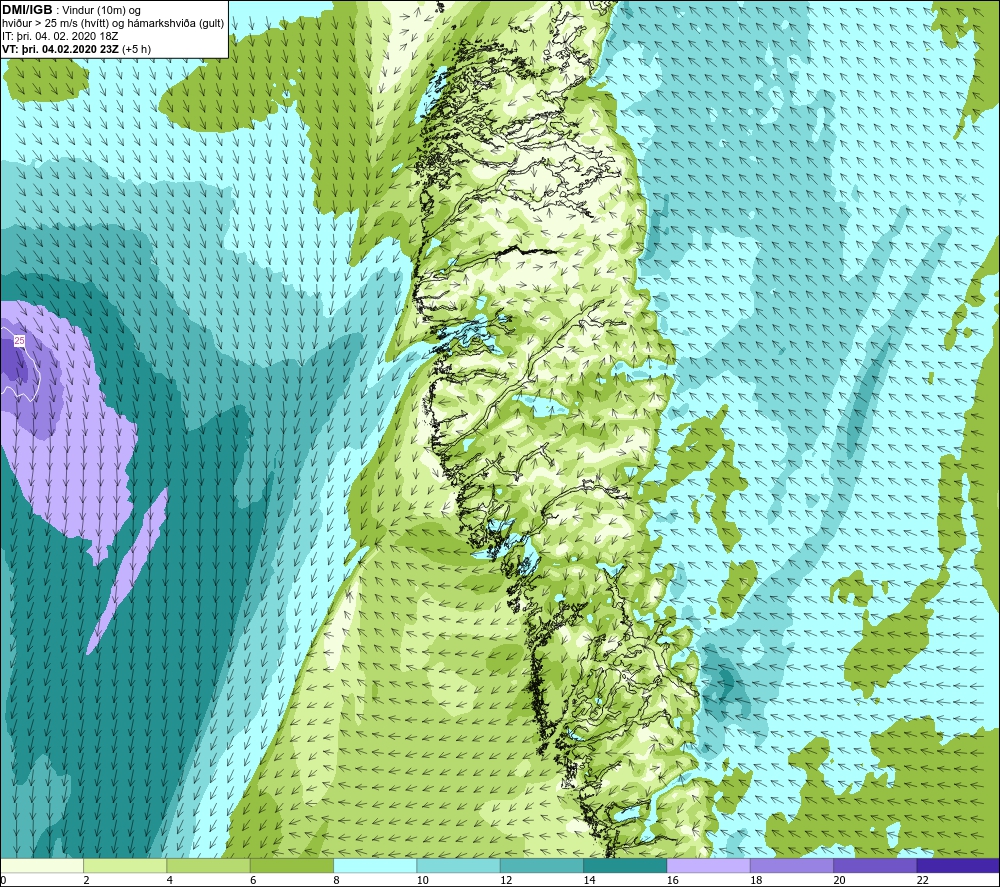Click the violet 20–22 m/s legend swatch
This screenshot has height=887, width=1000.
pos(875,865)
